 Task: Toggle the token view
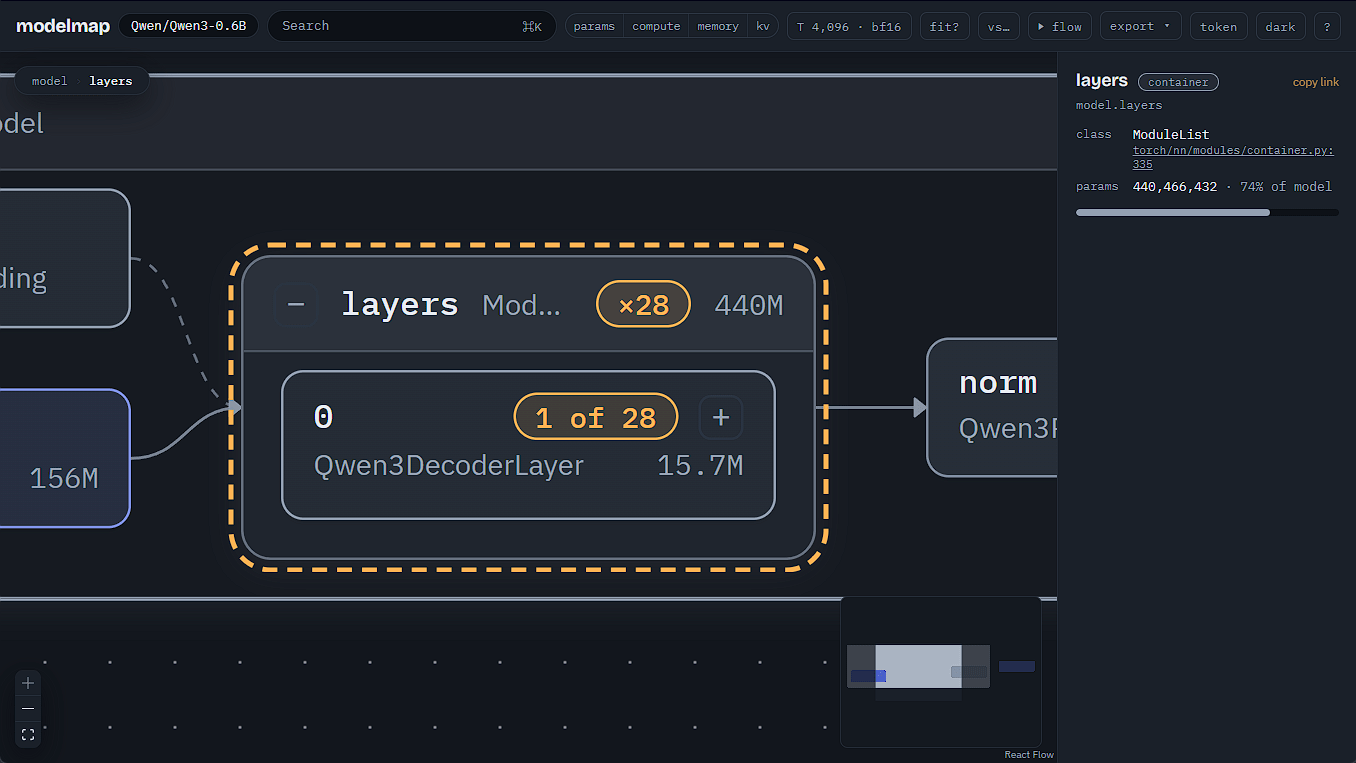click(x=1218, y=26)
